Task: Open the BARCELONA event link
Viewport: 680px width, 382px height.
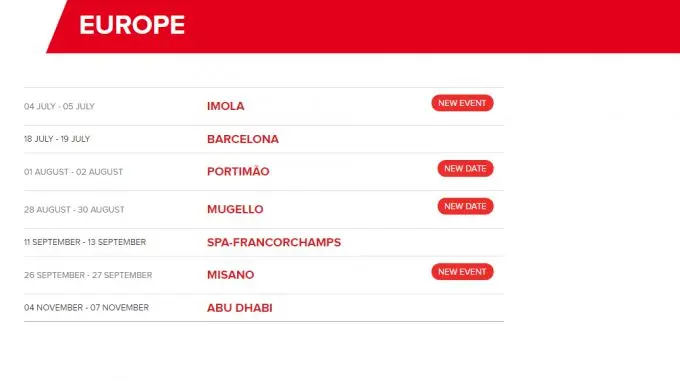Action: 243,139
